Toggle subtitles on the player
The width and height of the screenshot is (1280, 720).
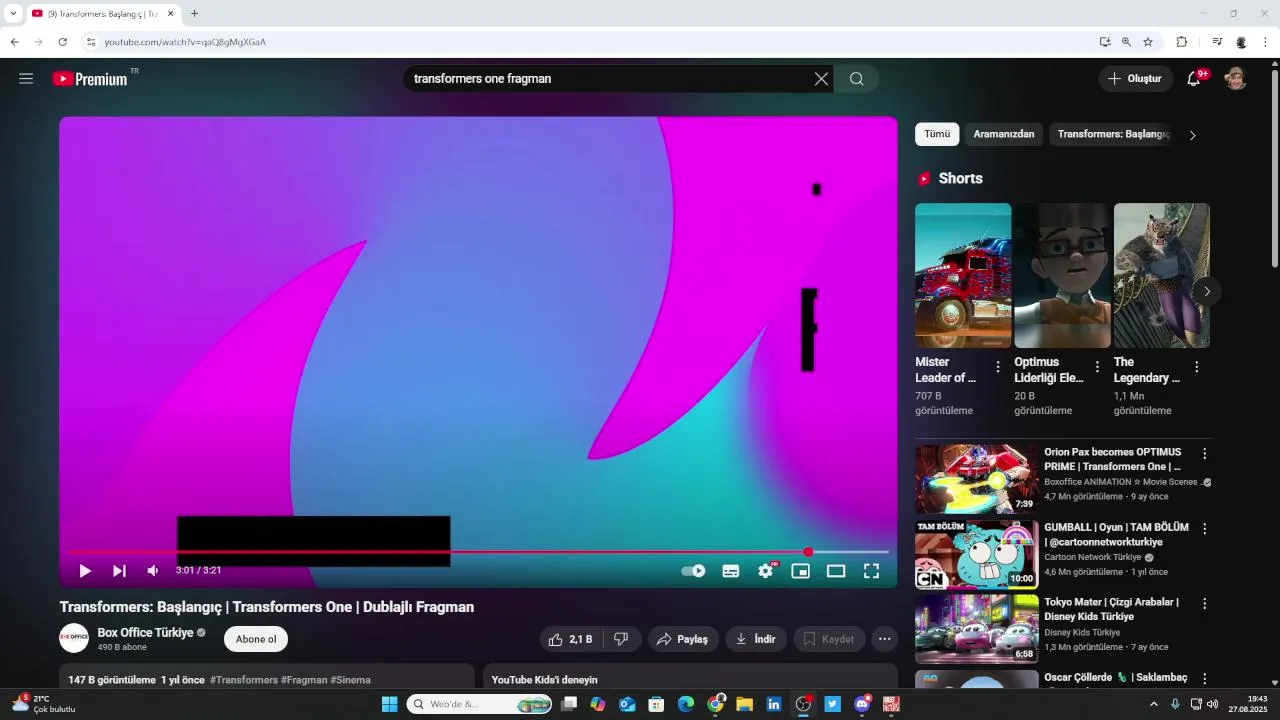tap(731, 571)
